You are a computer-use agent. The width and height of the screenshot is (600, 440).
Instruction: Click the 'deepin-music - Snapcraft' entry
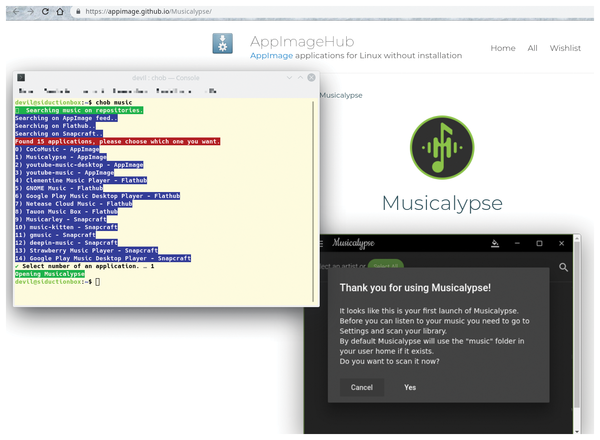pos(66,243)
